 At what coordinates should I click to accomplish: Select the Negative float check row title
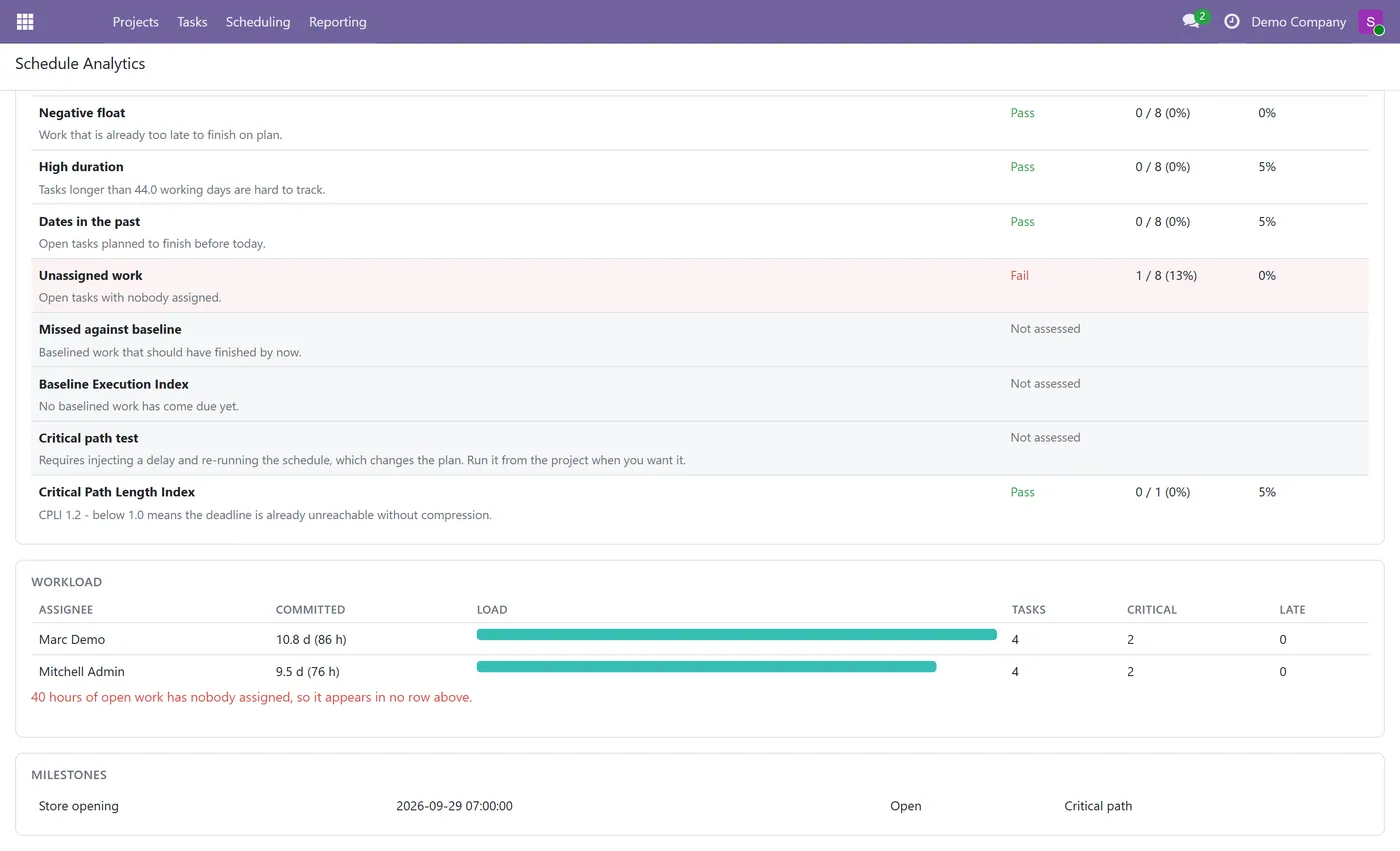pyautogui.click(x=82, y=113)
